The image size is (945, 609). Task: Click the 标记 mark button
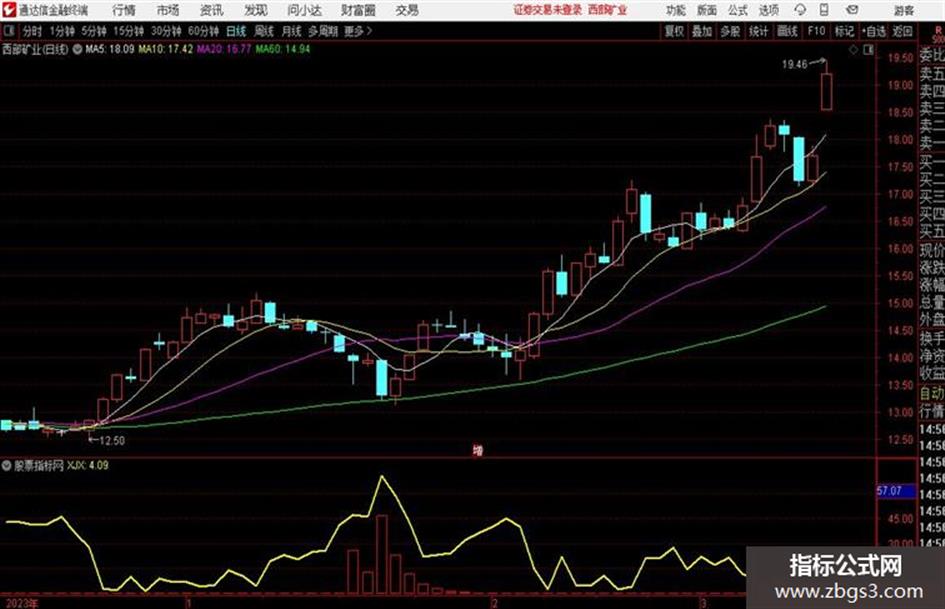844,31
